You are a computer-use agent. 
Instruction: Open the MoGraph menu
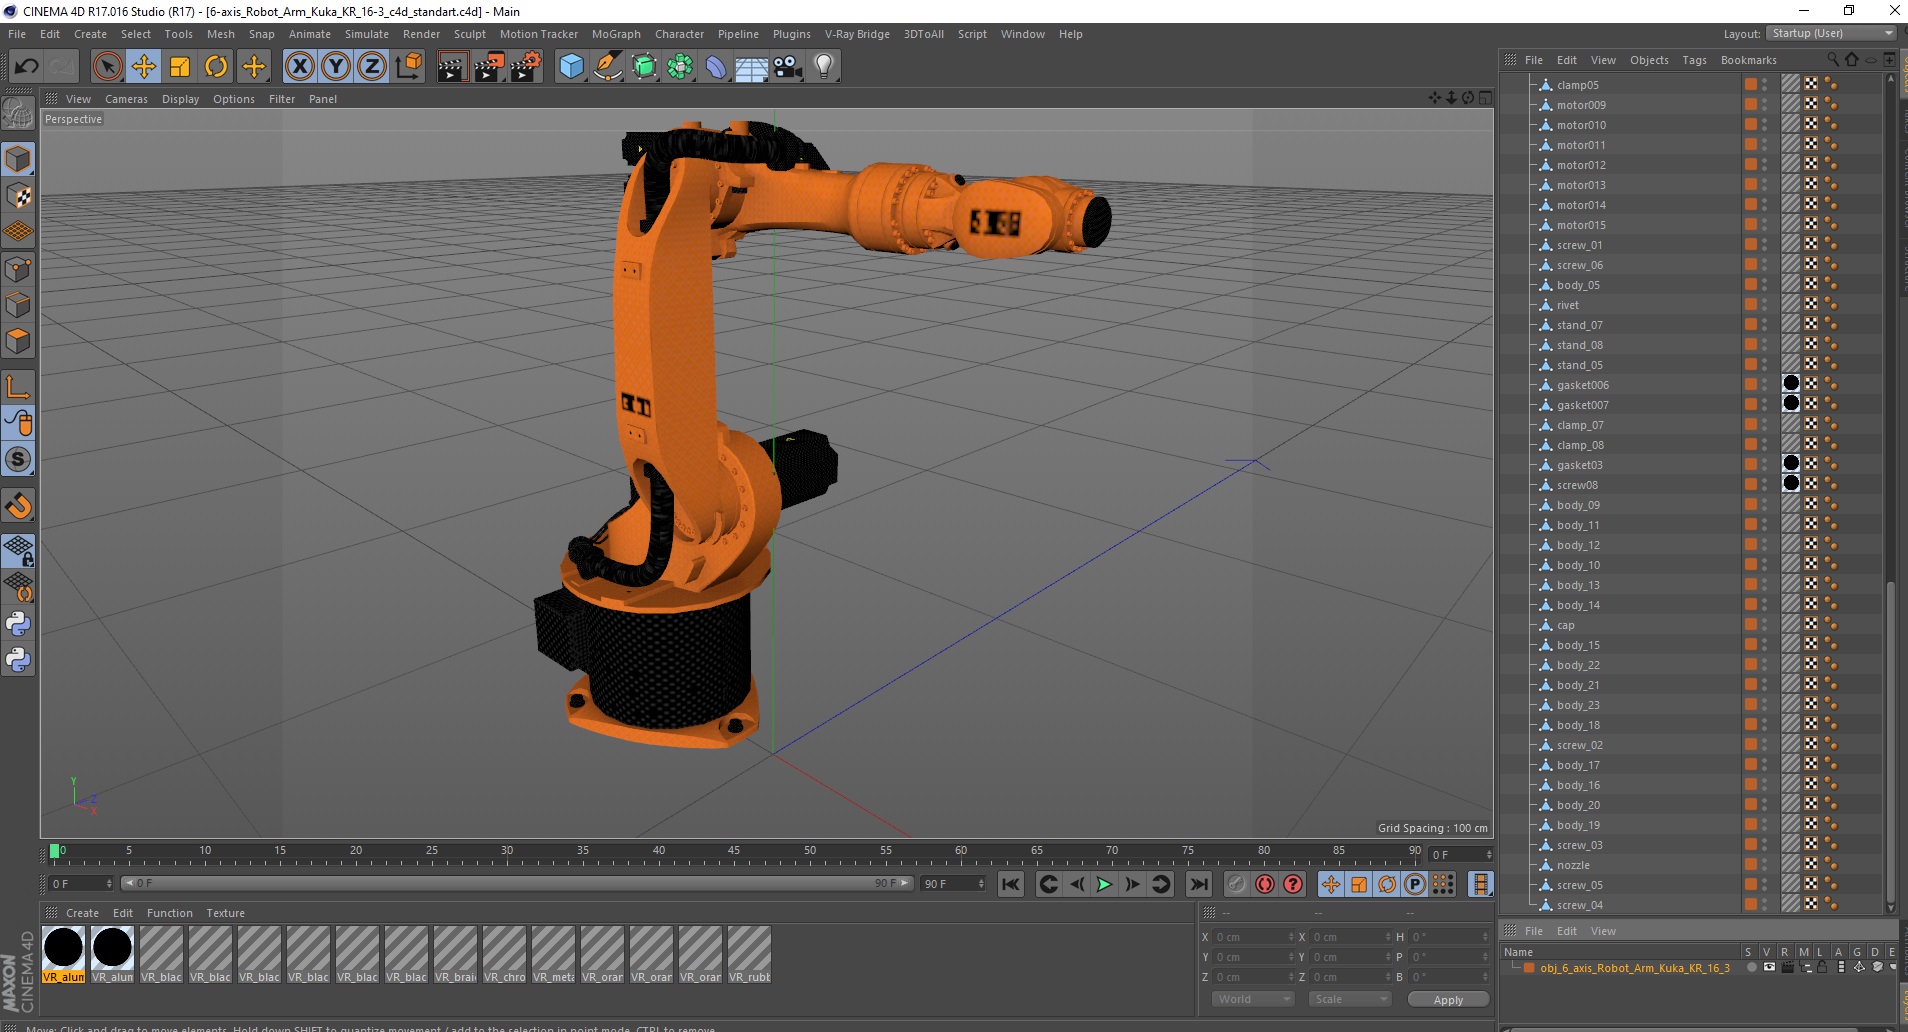tap(616, 34)
